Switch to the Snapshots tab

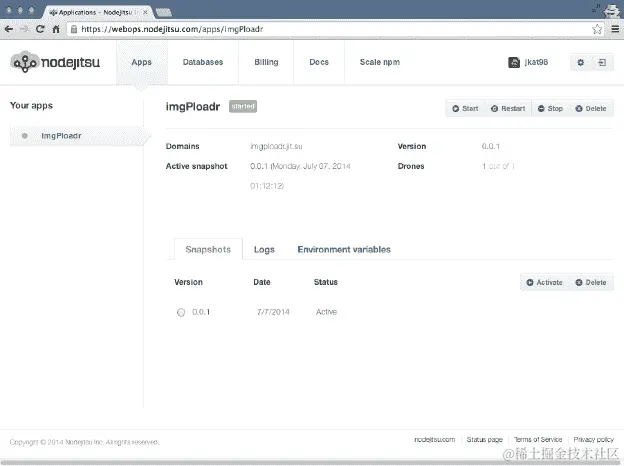pyautogui.click(x=208, y=250)
